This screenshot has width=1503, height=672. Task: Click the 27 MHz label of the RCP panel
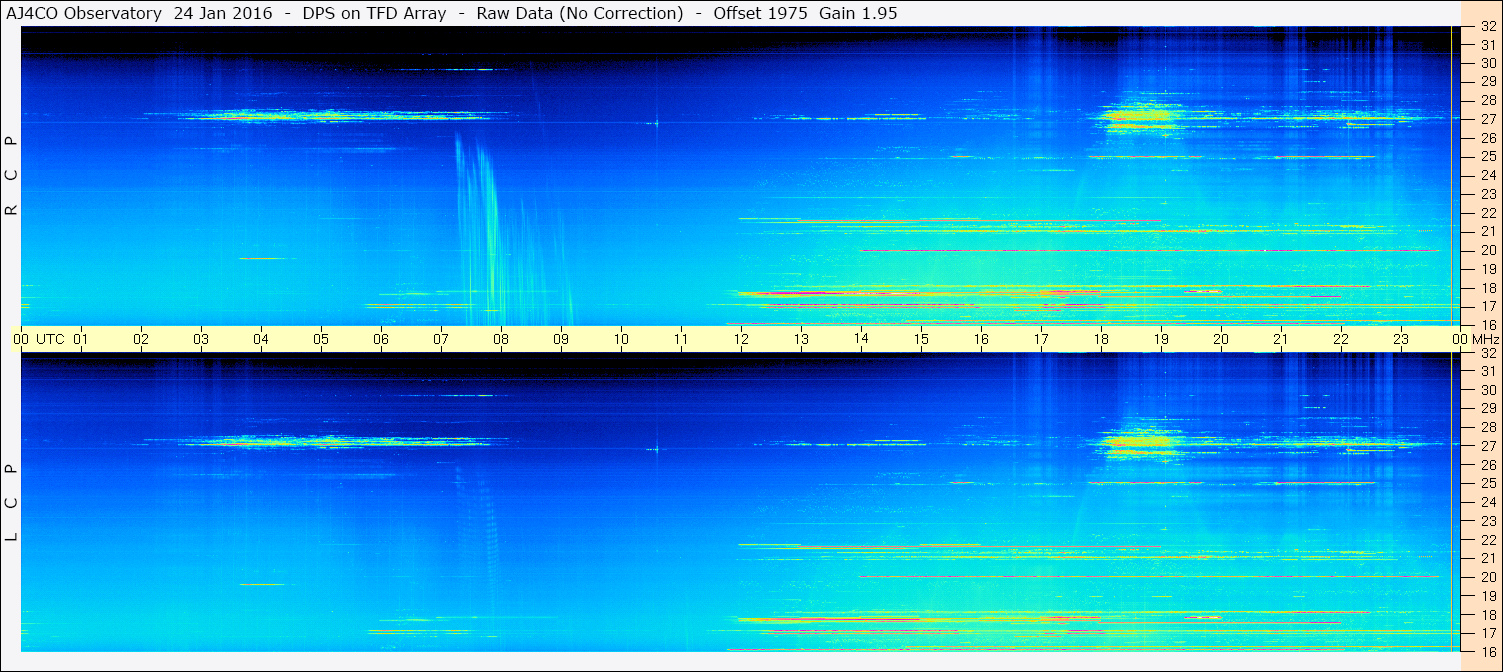1486,119
